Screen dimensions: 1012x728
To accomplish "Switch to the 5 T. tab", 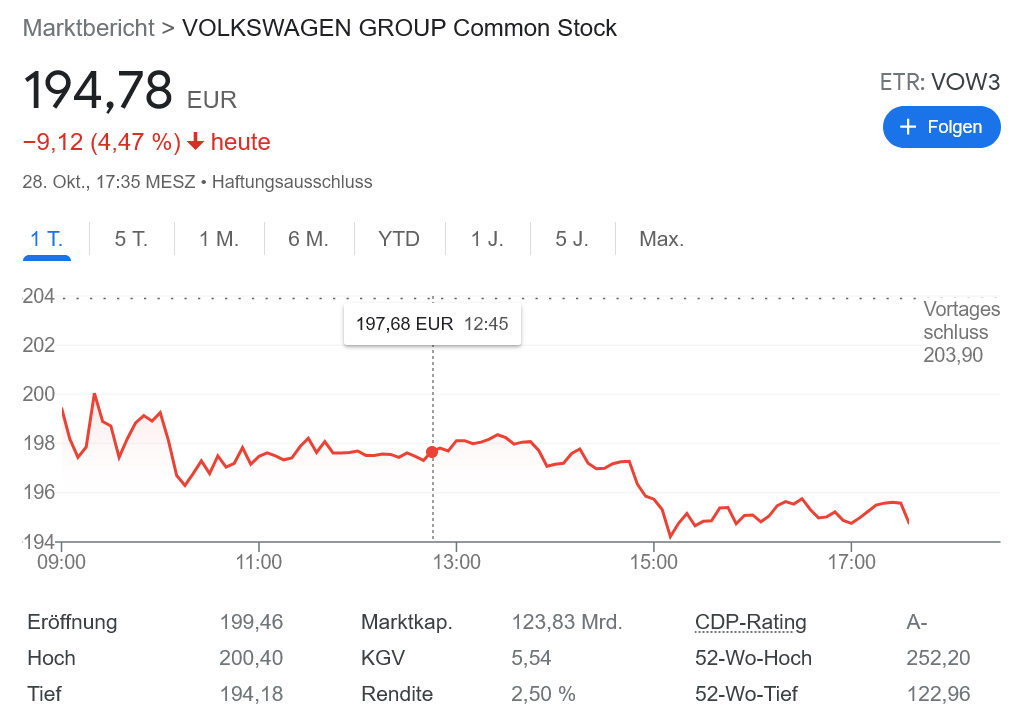I will tap(131, 239).
